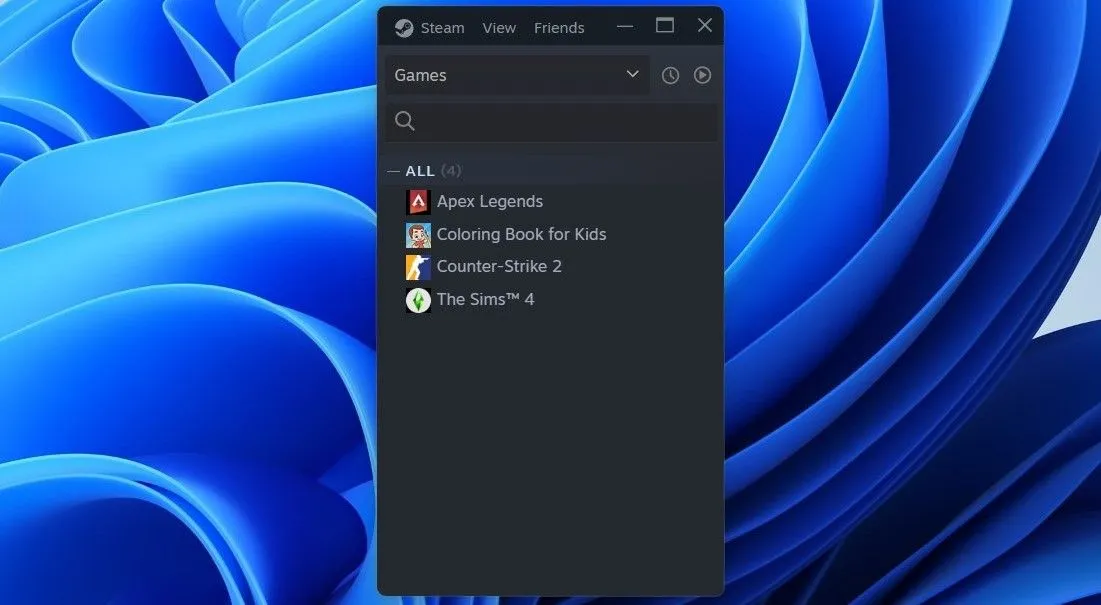The width and height of the screenshot is (1101, 605).
Task: Click the magnifier search icon
Action: 404,121
